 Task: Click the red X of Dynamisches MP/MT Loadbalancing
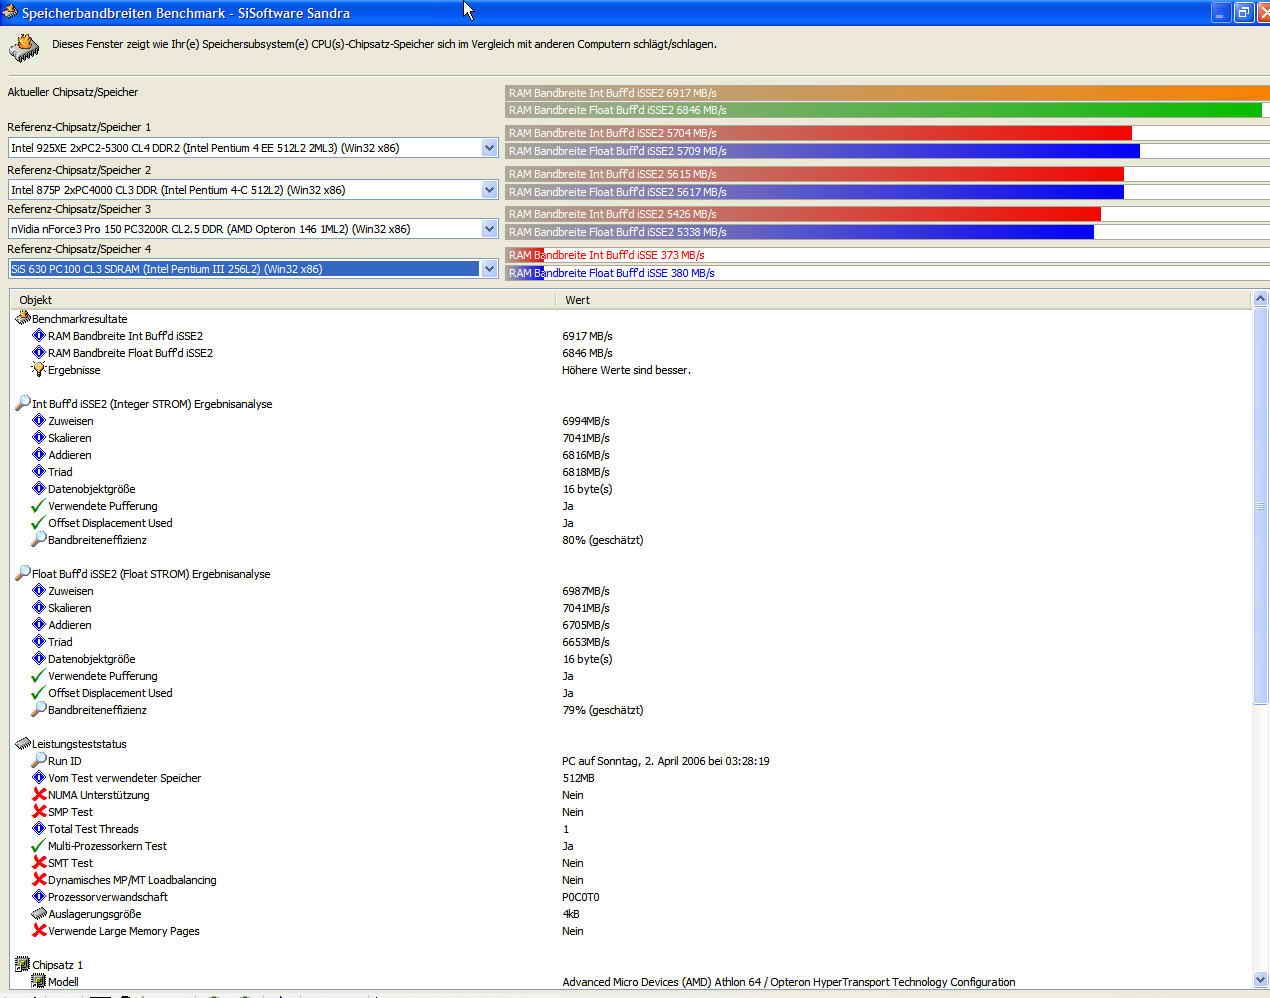[x=39, y=879]
